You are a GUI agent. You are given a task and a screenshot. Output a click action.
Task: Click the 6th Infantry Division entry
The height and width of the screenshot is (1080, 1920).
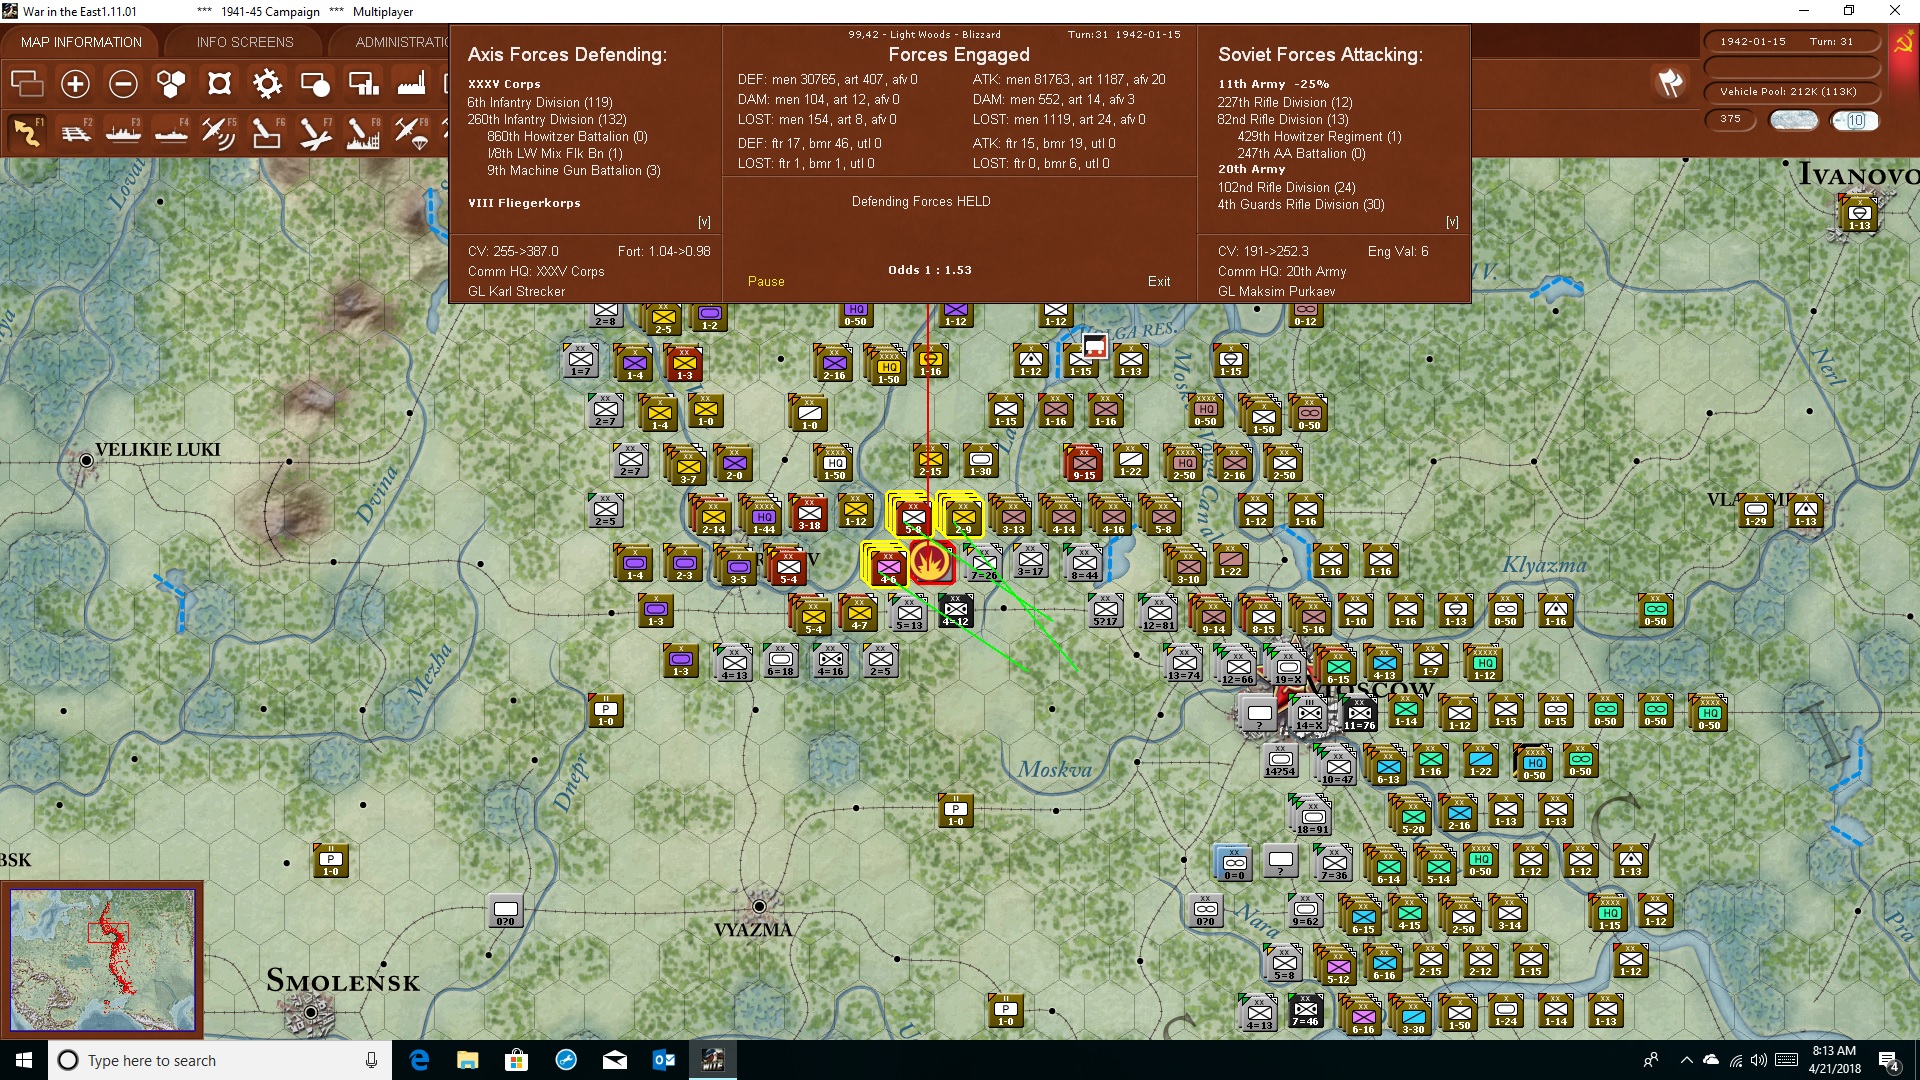point(540,102)
